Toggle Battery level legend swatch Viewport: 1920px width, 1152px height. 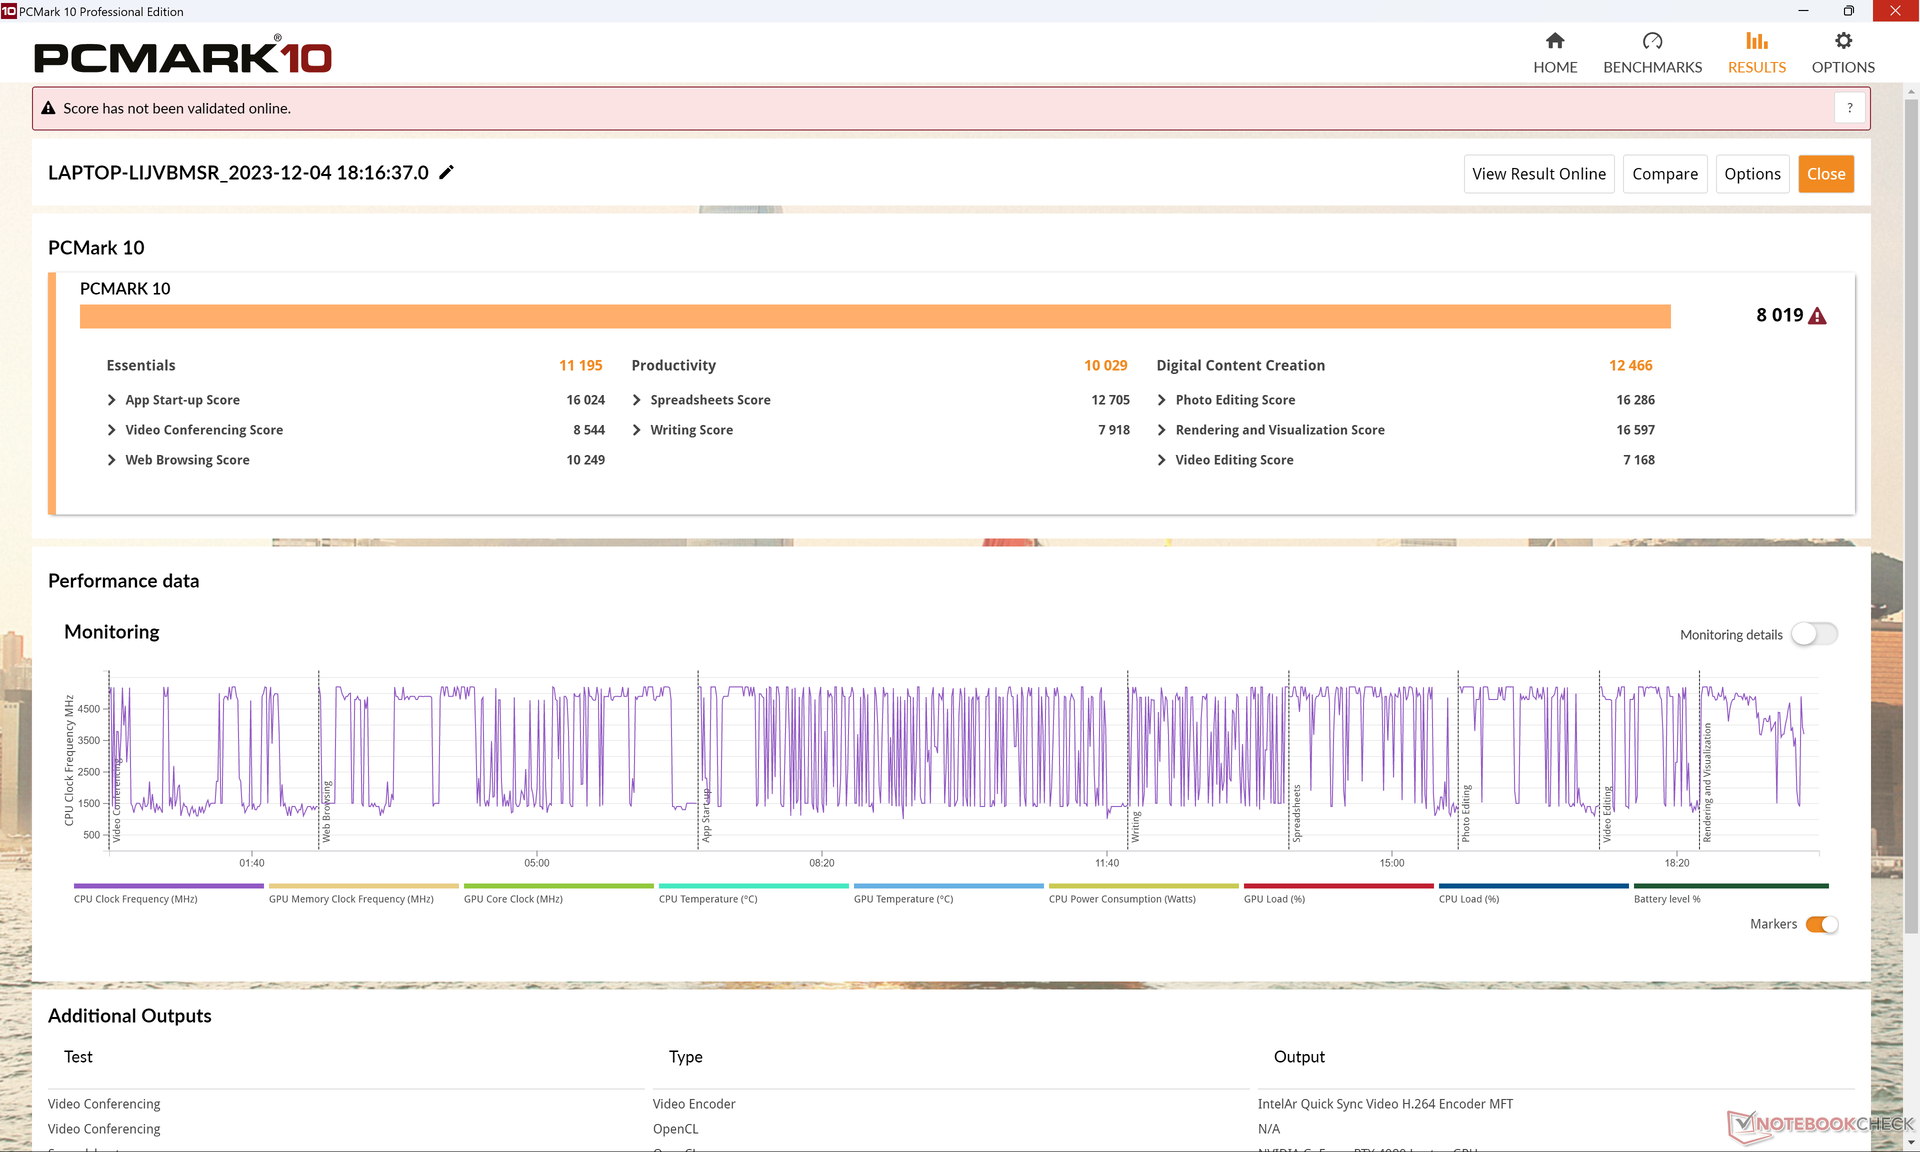(1730, 886)
